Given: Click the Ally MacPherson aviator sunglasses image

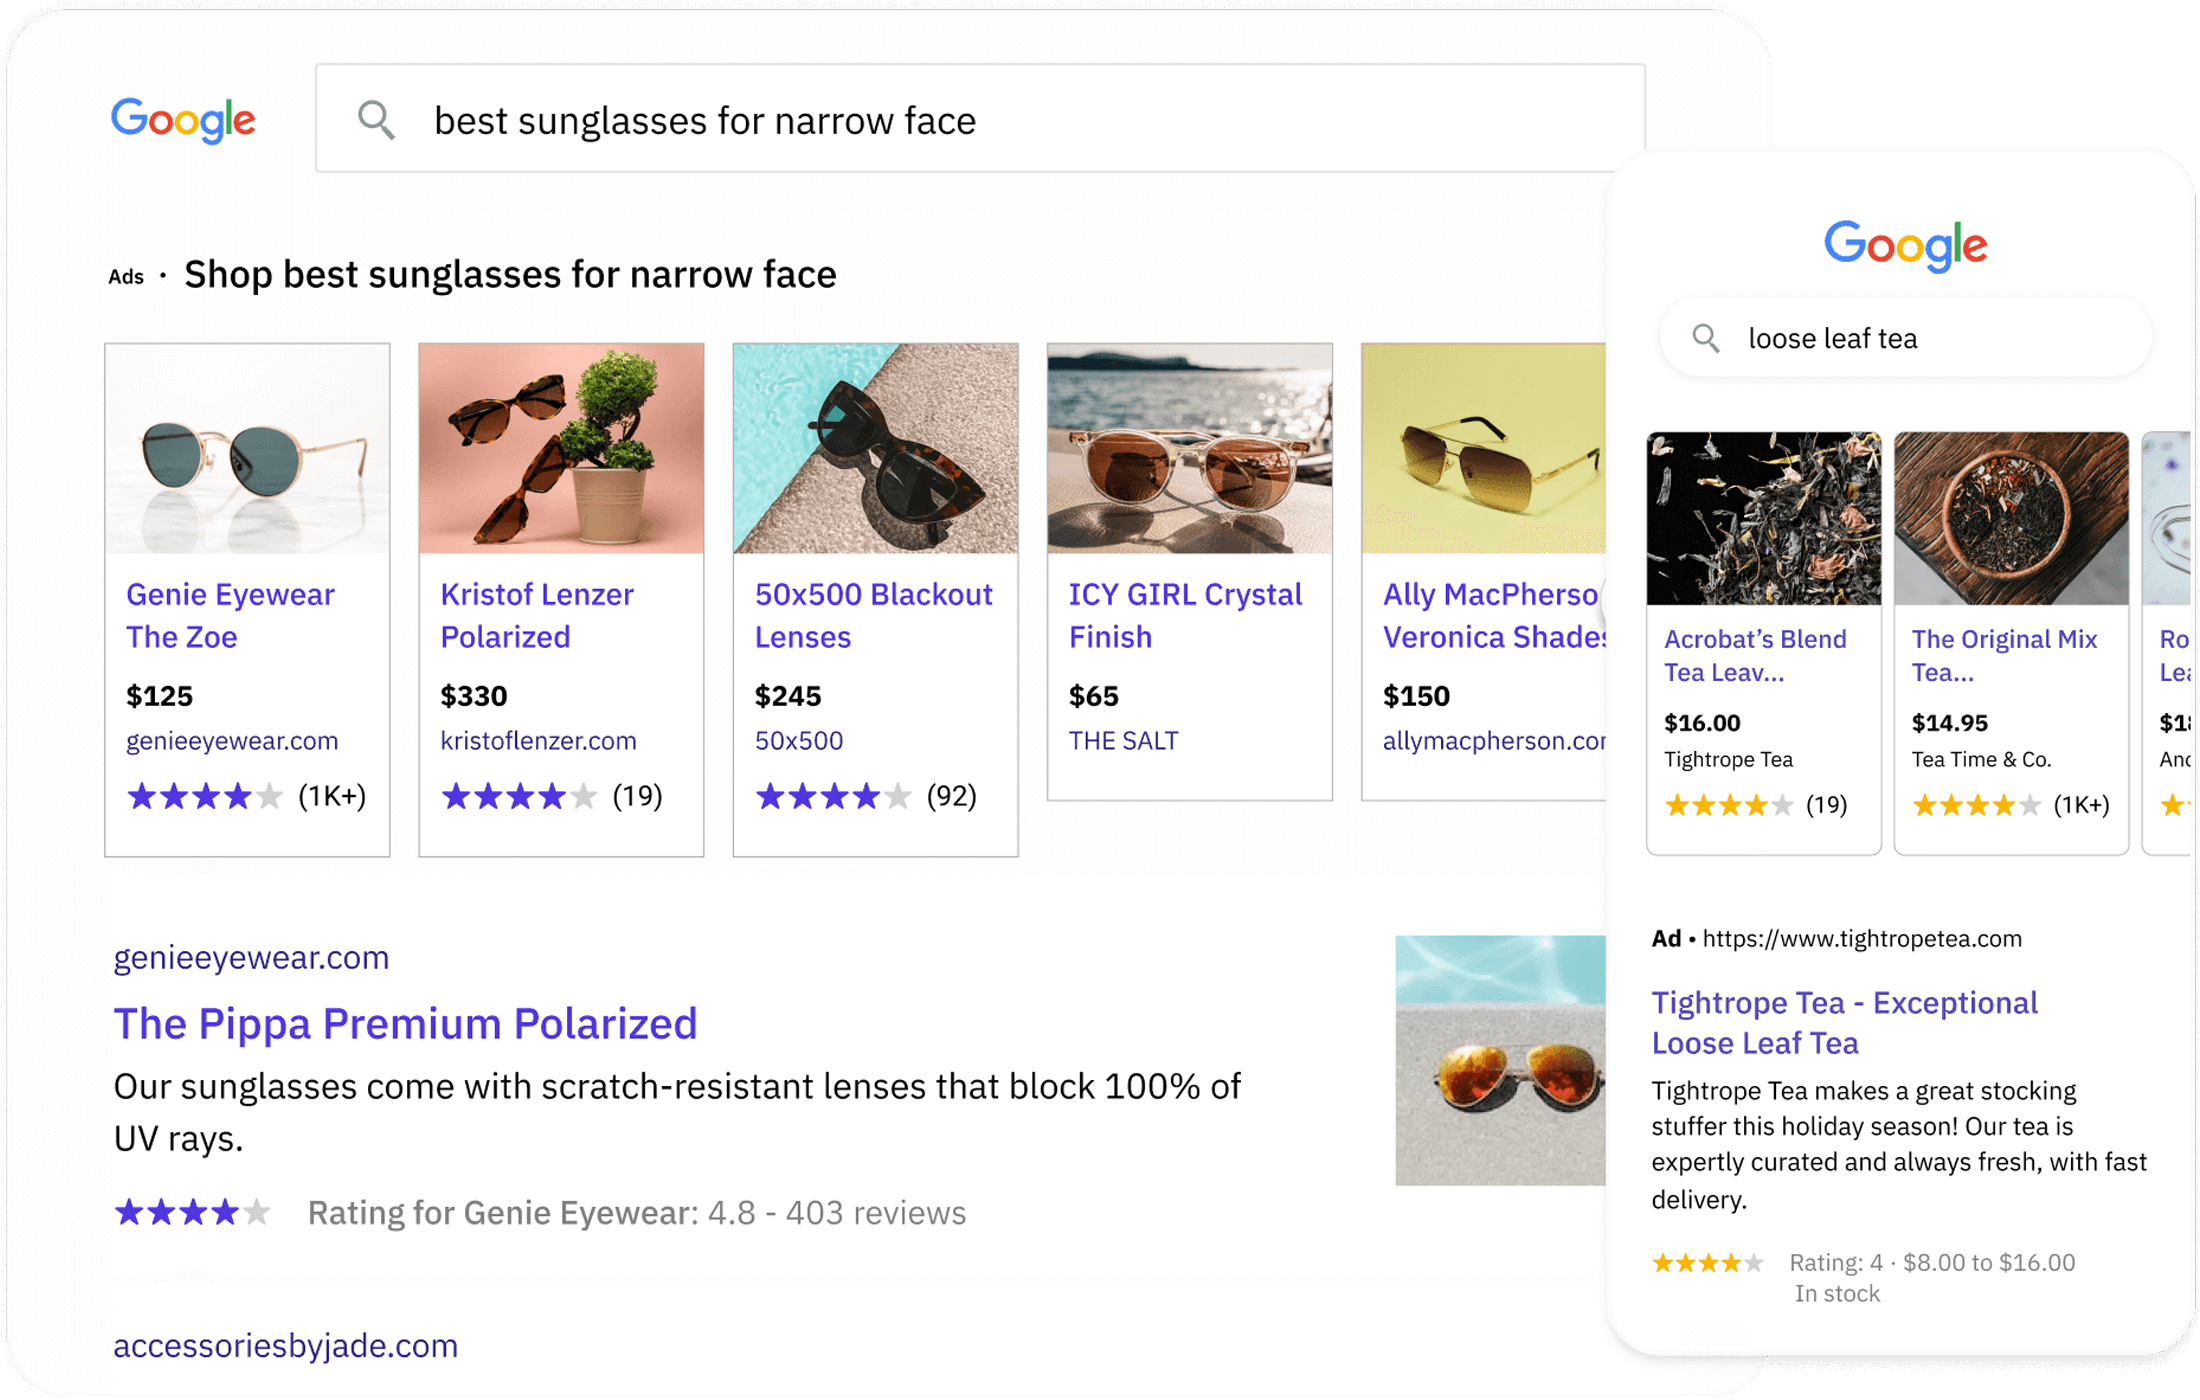Looking at the screenshot, I should (x=1484, y=448).
